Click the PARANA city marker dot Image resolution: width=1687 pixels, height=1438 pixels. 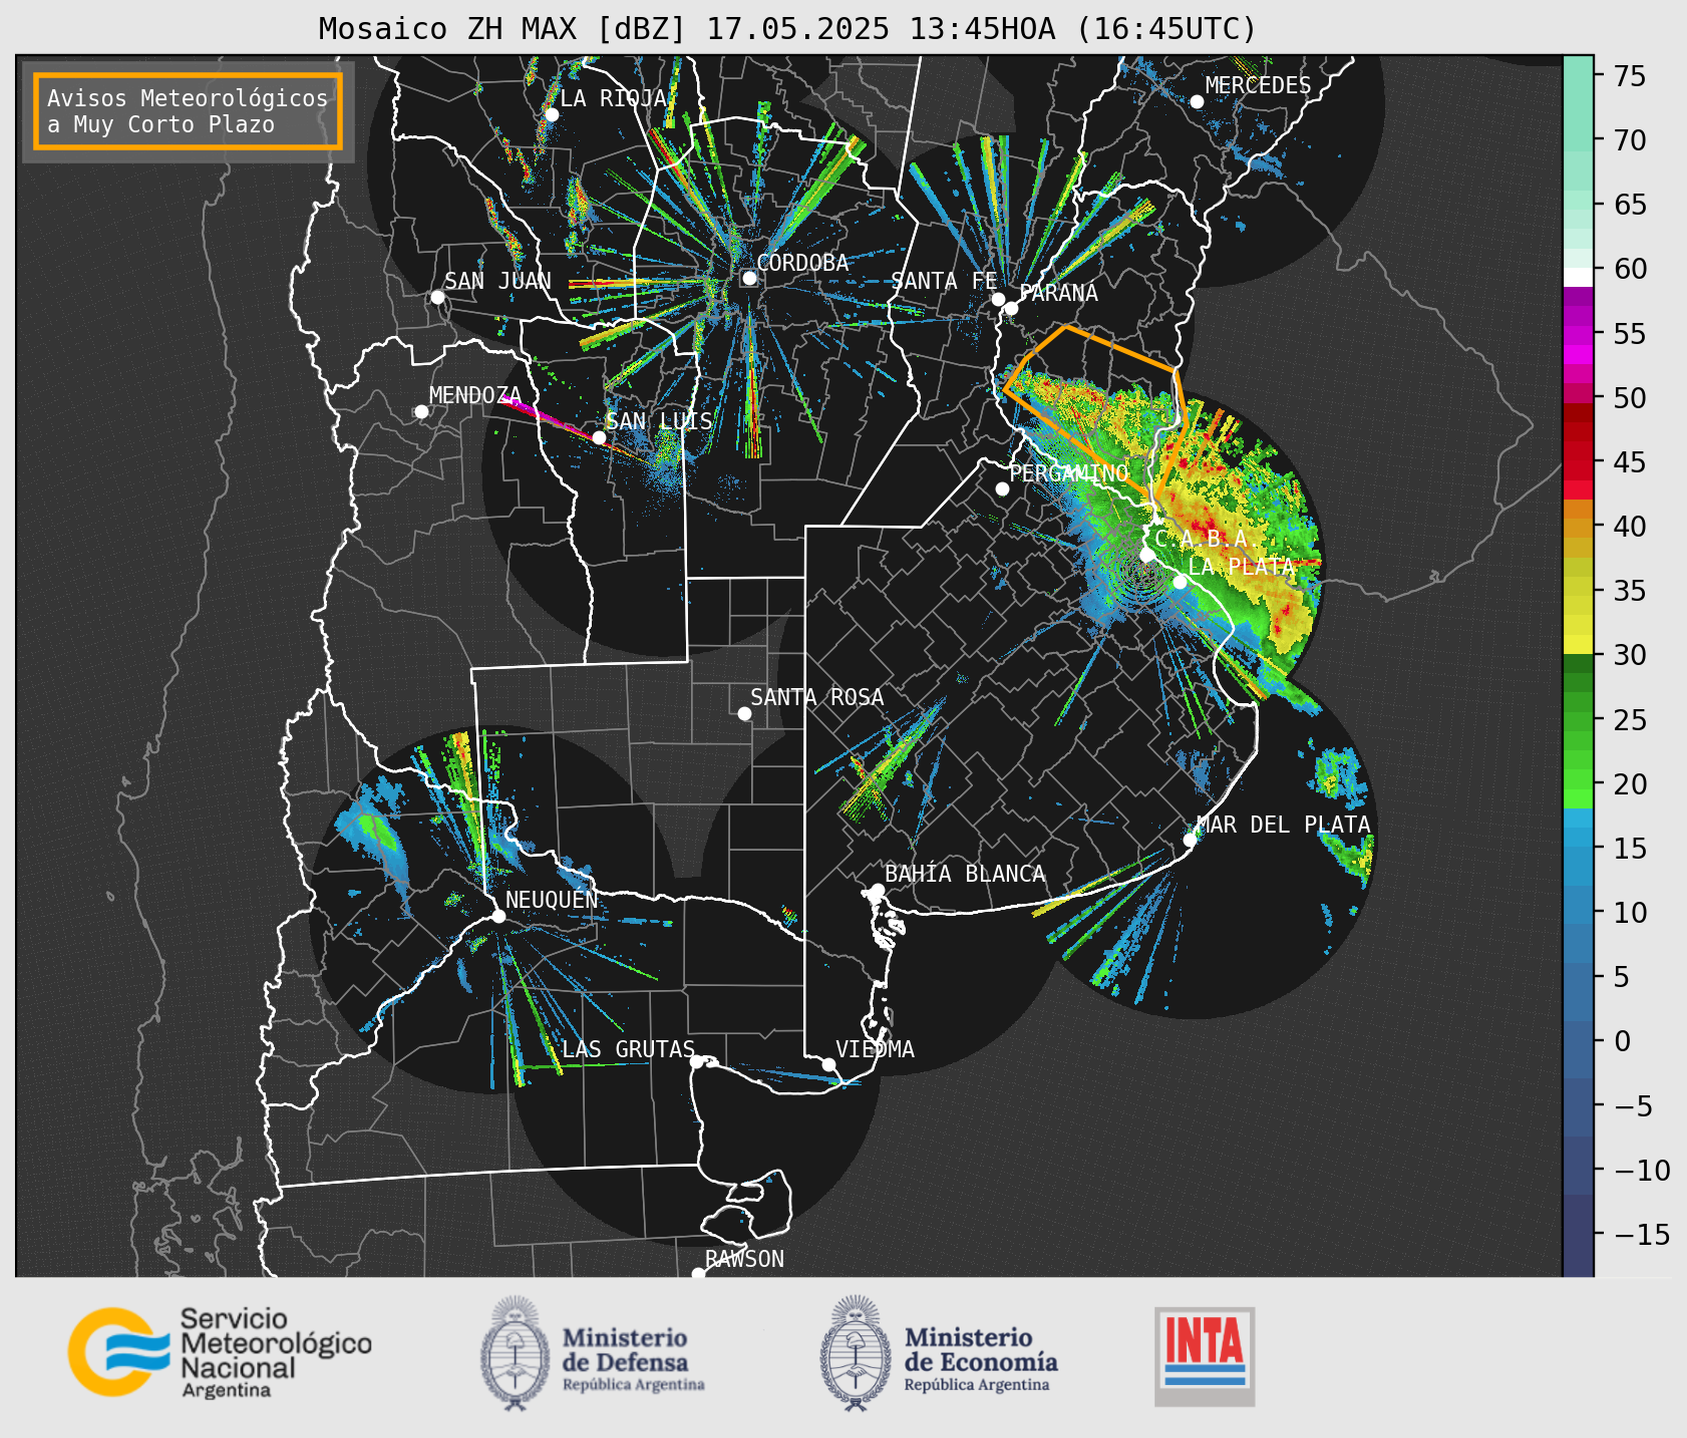click(1011, 308)
